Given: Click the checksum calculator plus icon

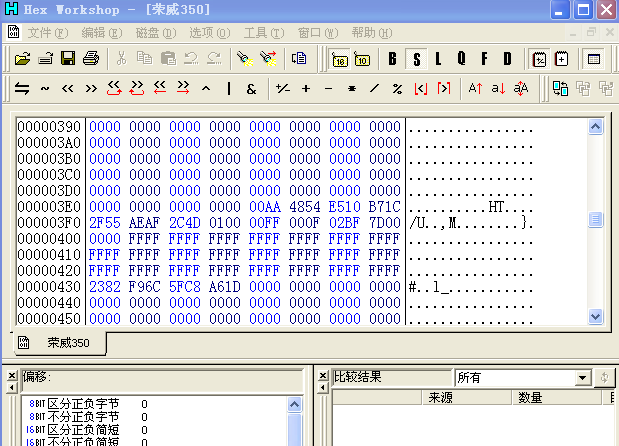Looking at the screenshot, I should click(x=561, y=60).
